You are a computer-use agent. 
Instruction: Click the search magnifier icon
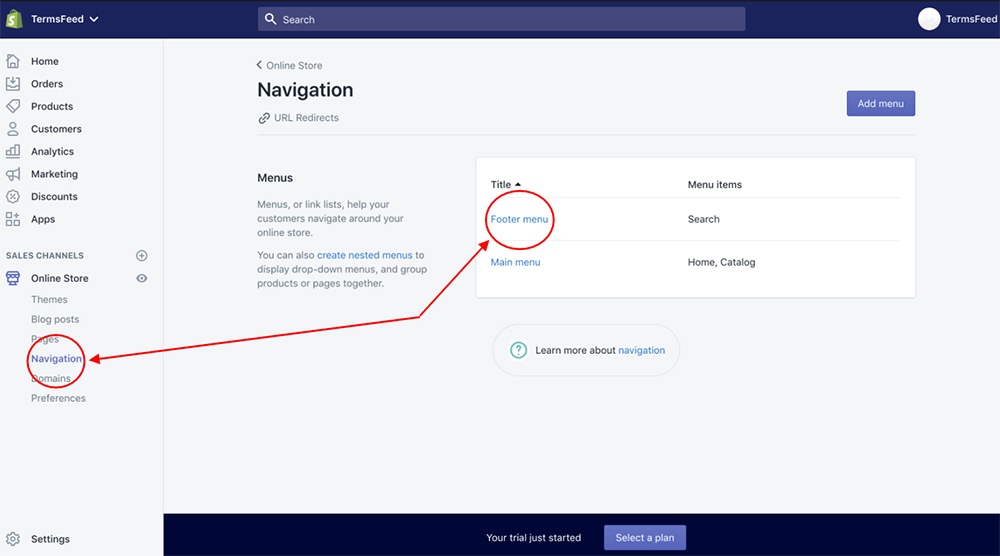tap(270, 19)
